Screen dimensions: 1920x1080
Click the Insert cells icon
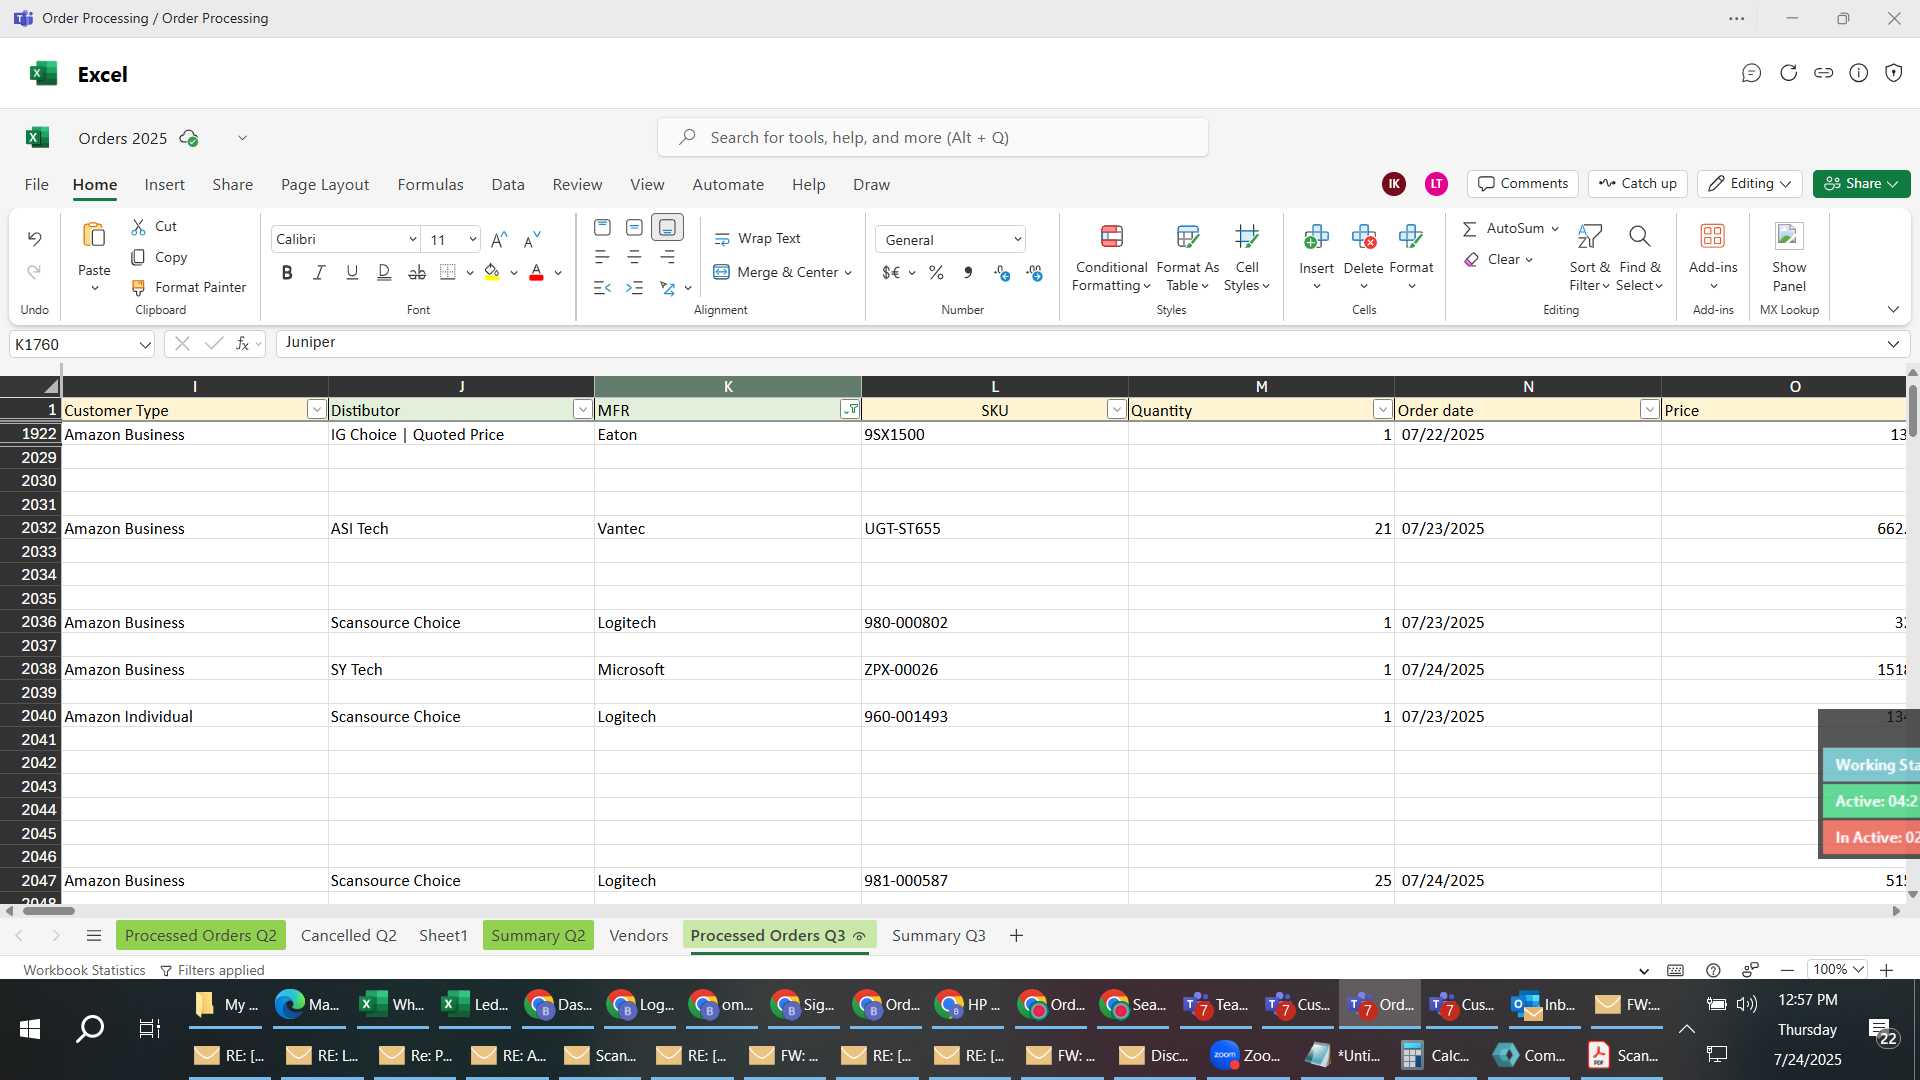pyautogui.click(x=1316, y=237)
